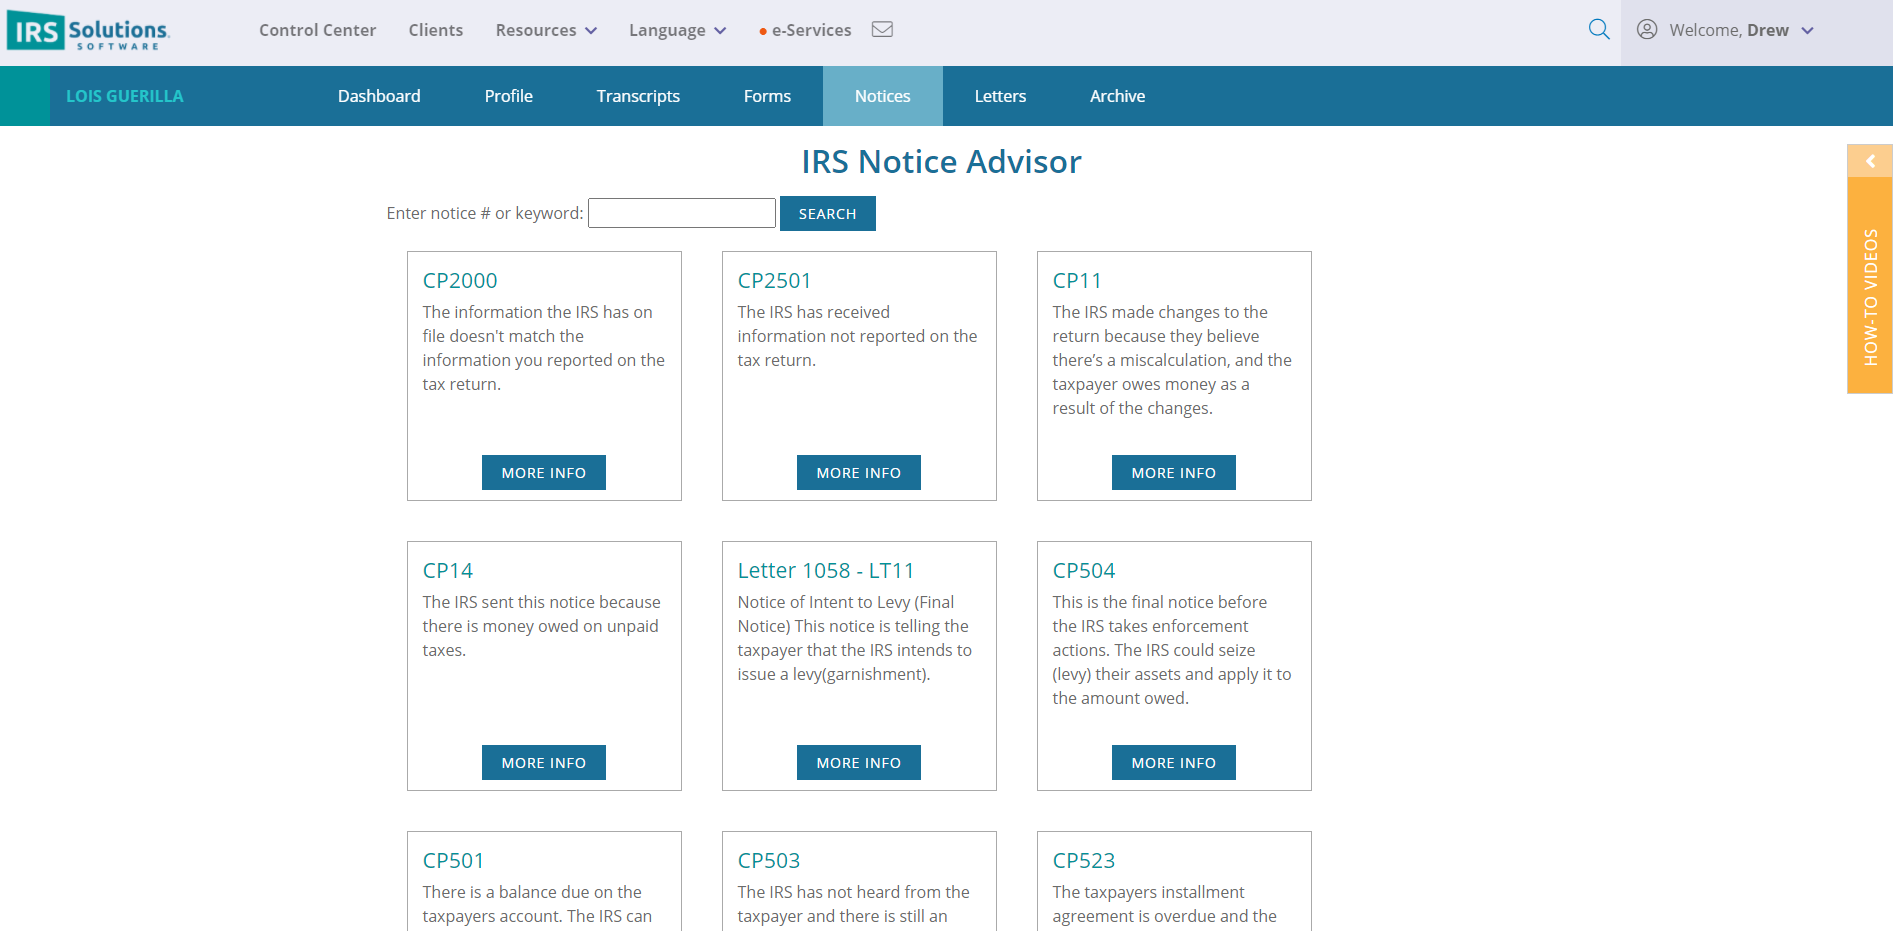Viewport: 1893px width, 931px height.
Task: Click the notice keyword input field
Action: [681, 212]
